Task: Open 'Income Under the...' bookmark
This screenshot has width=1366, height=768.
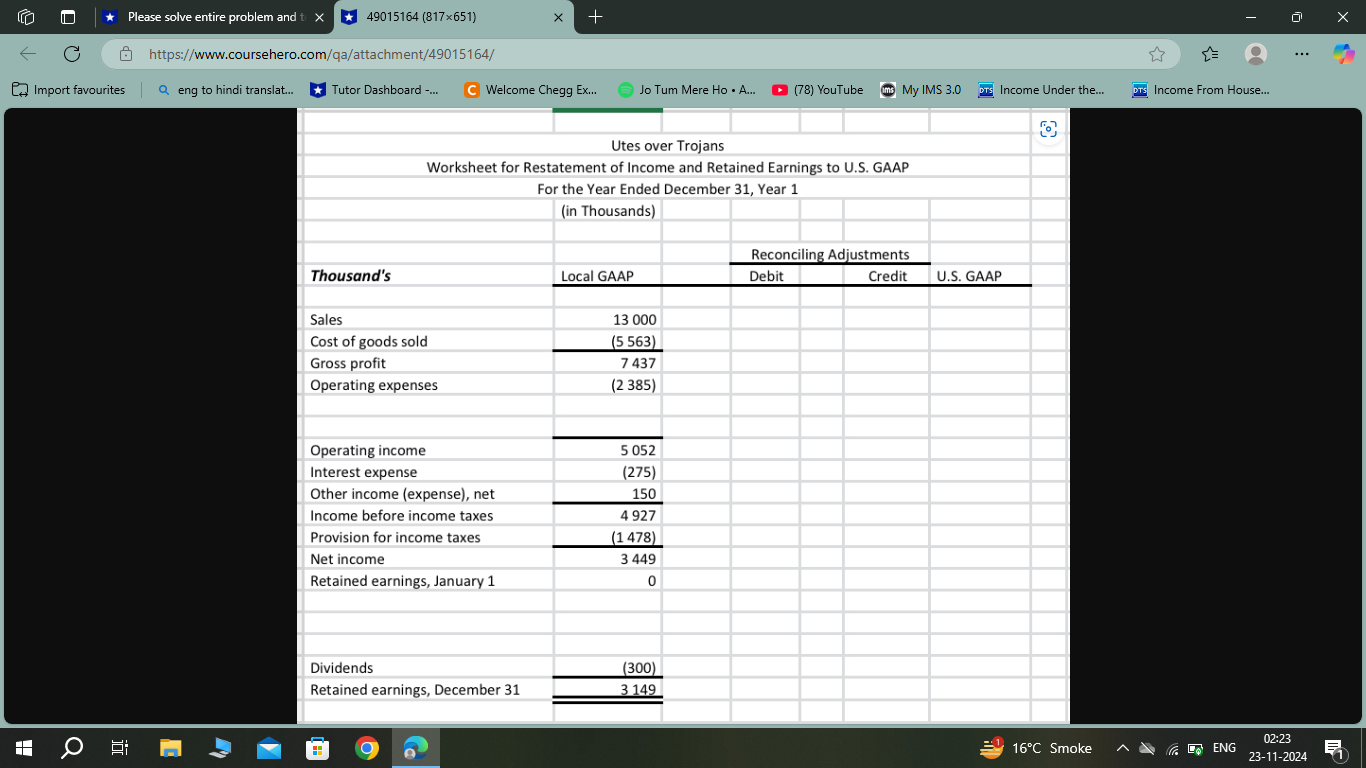Action: click(1041, 90)
